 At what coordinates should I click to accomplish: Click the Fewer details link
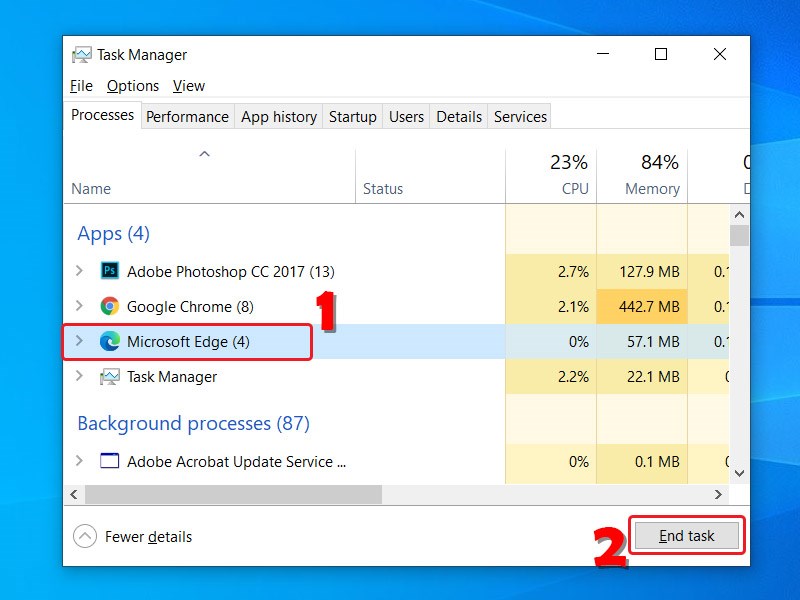(x=148, y=537)
